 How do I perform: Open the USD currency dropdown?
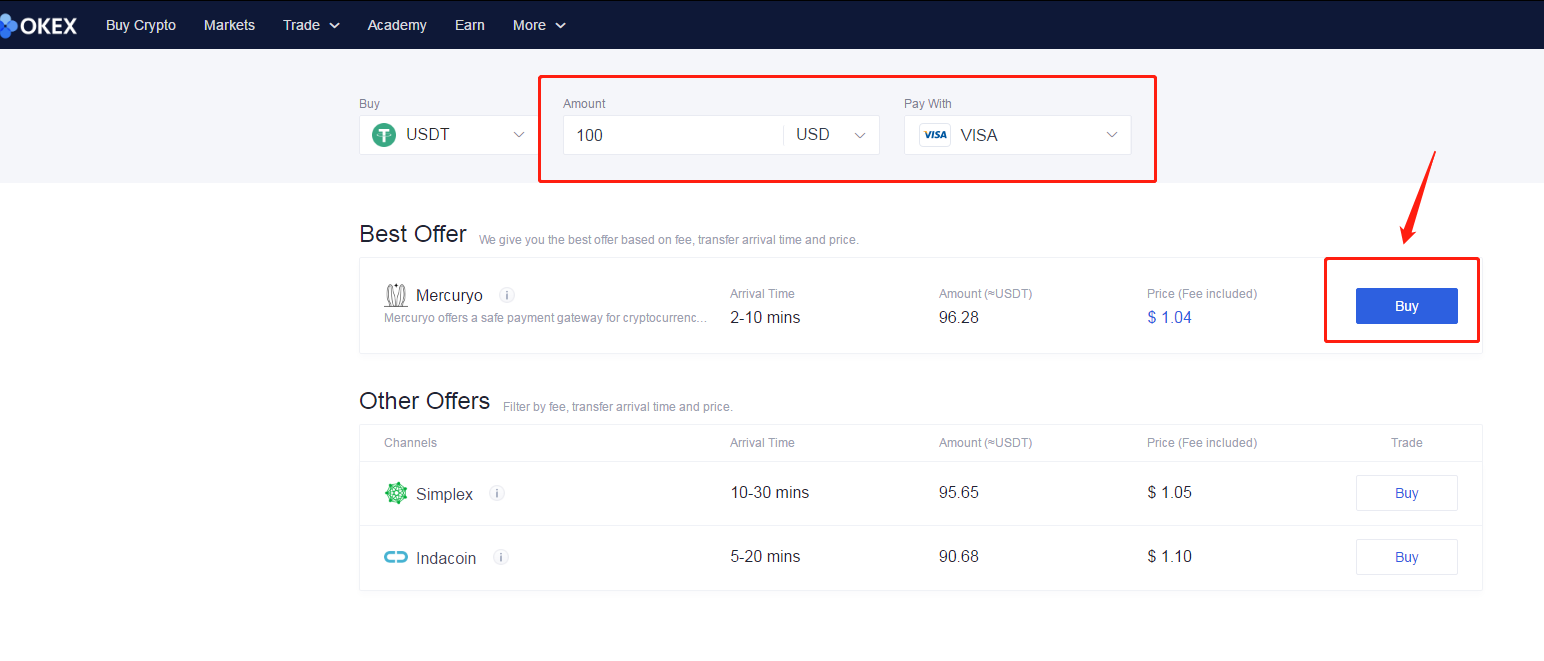point(831,135)
